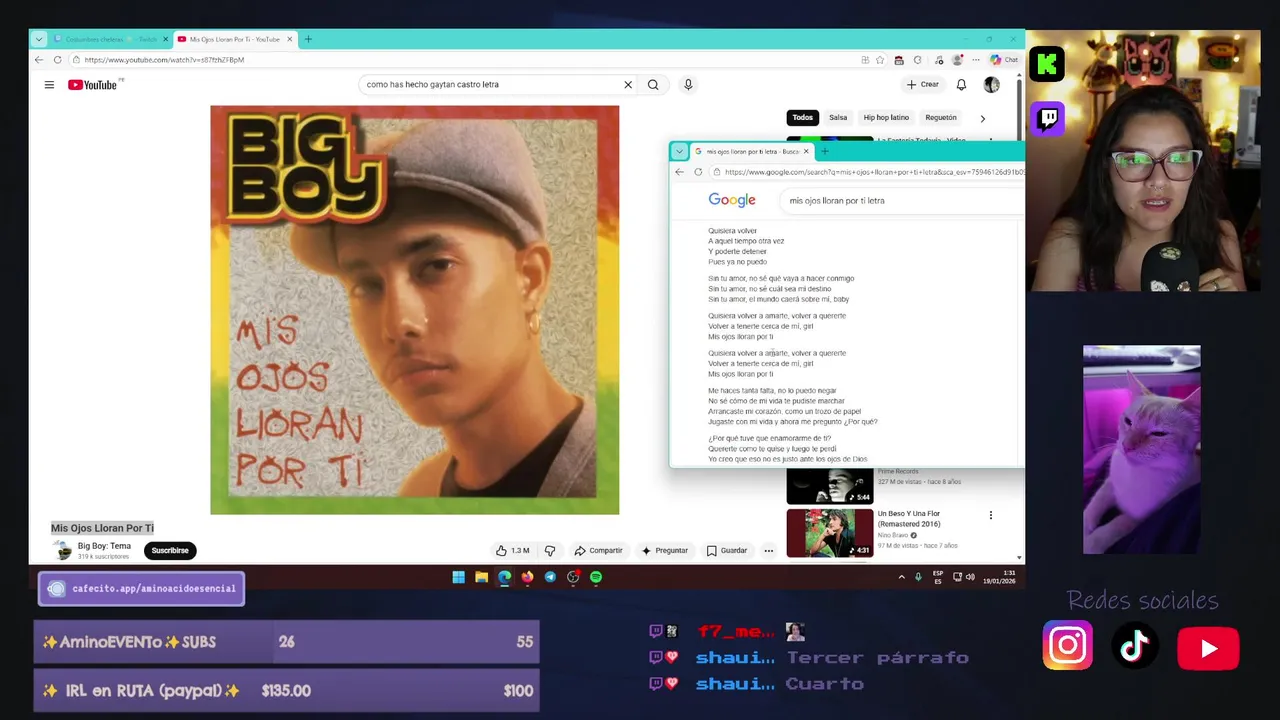Image resolution: width=1280 pixels, height=720 pixels.
Task: Open the Windows Start menu
Action: (458, 577)
